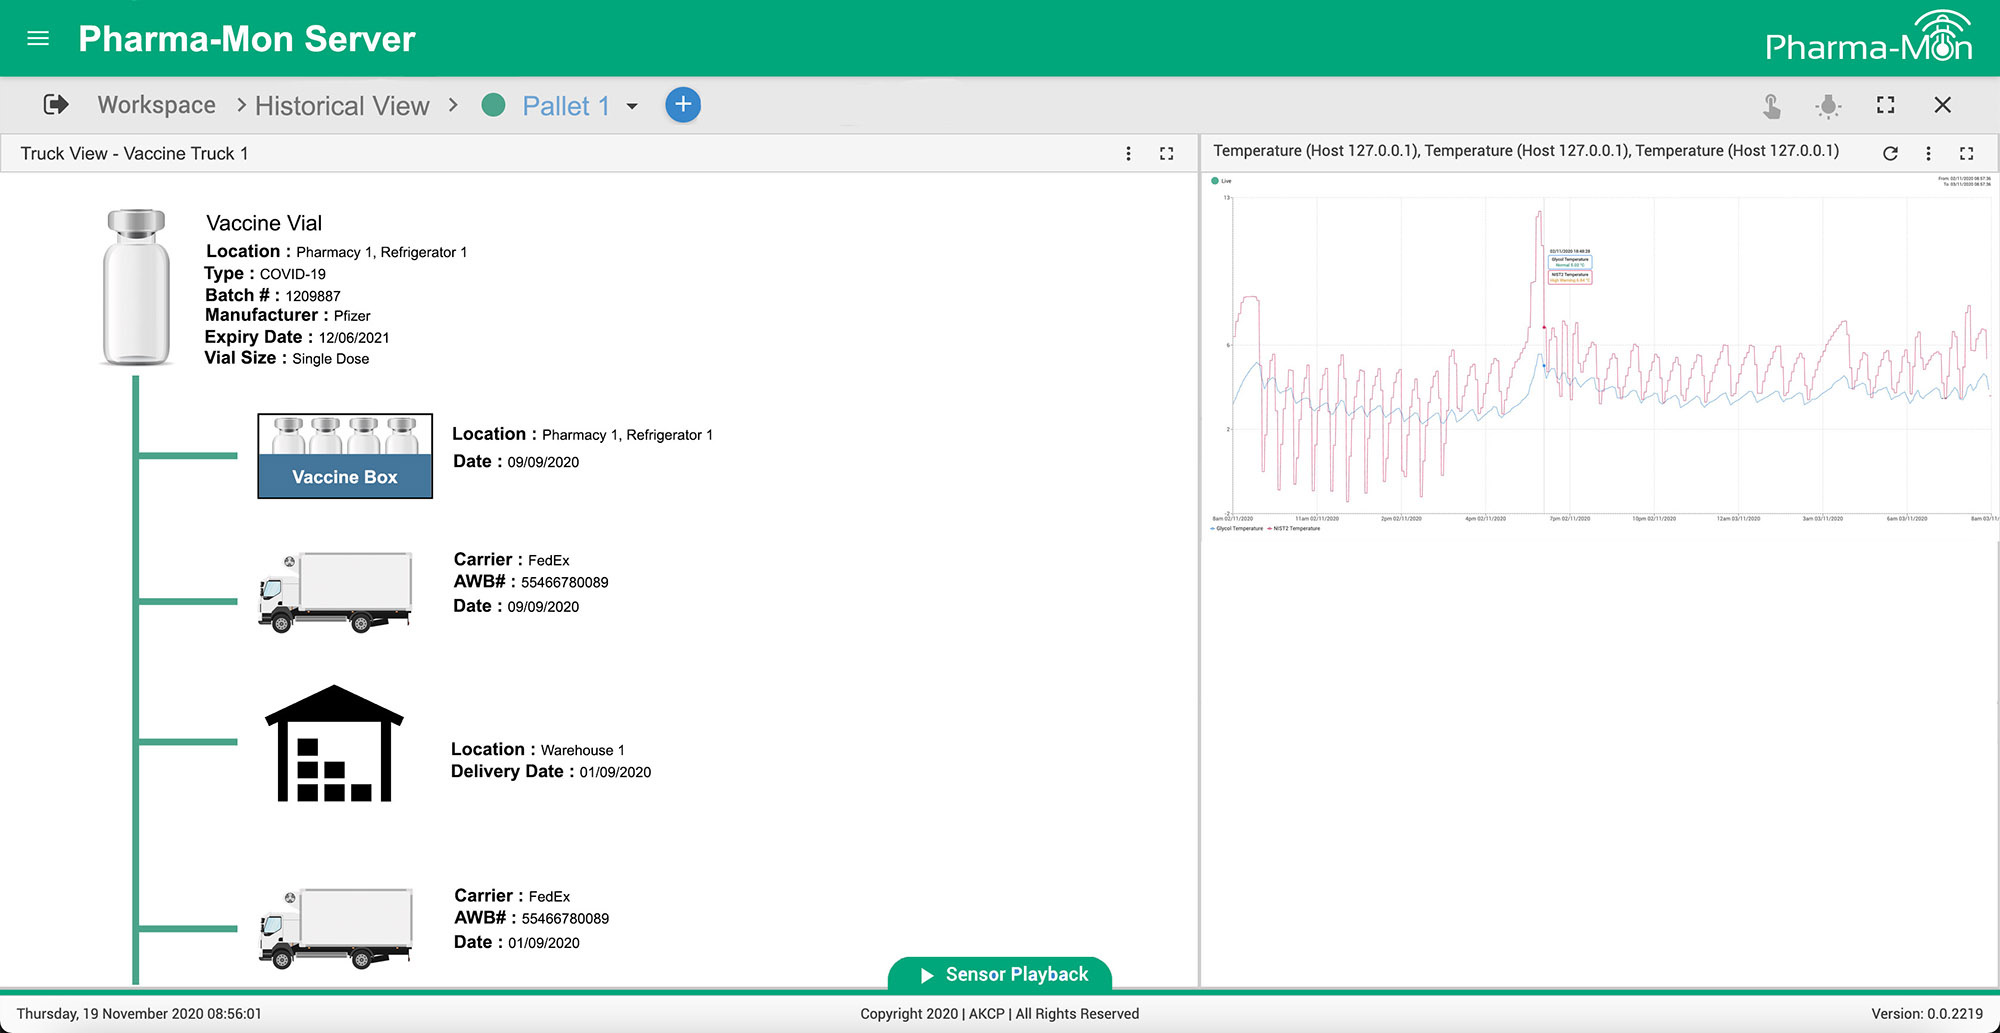Click the Temperature graph panel title
Viewport: 2000px width, 1033px height.
(1526, 151)
